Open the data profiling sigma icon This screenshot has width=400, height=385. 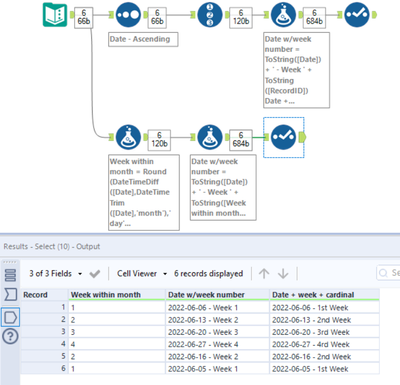[x=11, y=295]
